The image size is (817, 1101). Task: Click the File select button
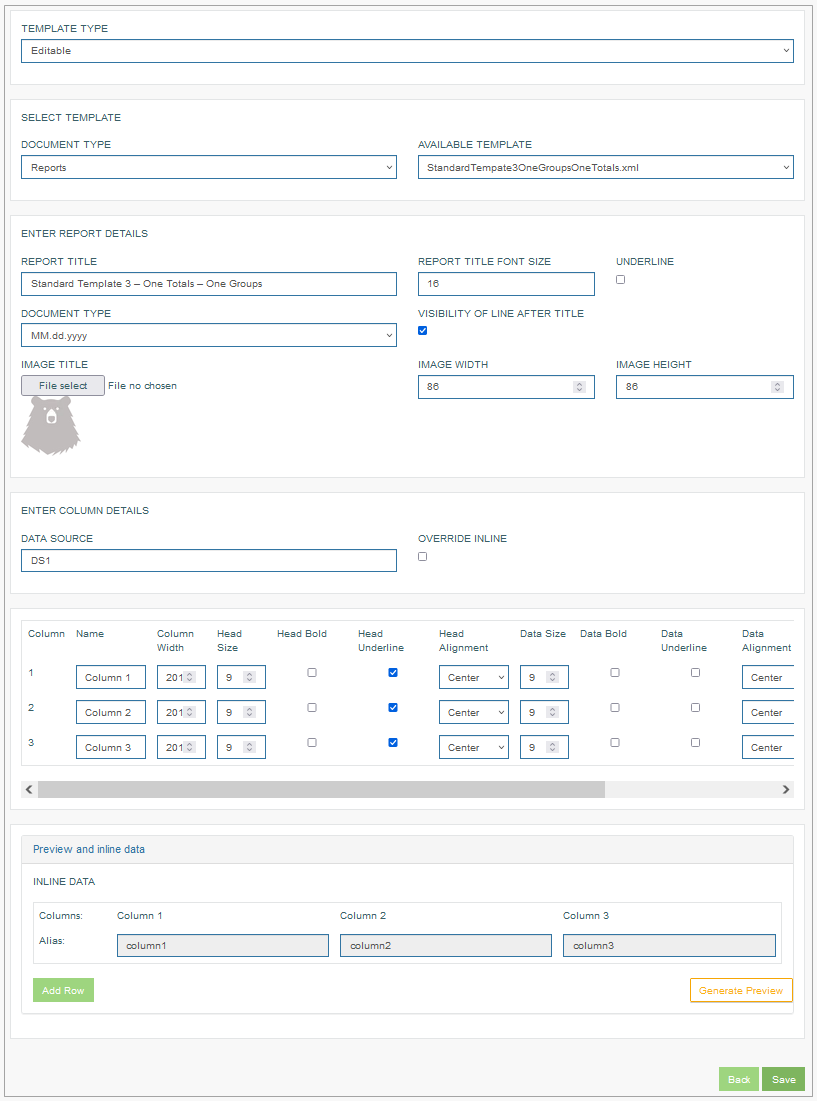(63, 385)
